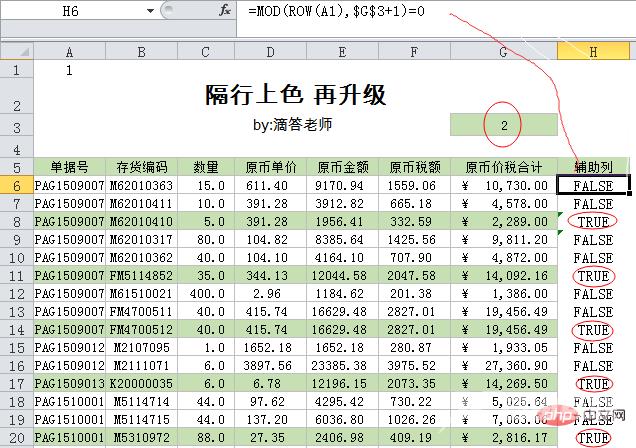The height and width of the screenshot is (448, 636).
Task: Click cell H6 showing FALSE
Action: [x=594, y=186]
